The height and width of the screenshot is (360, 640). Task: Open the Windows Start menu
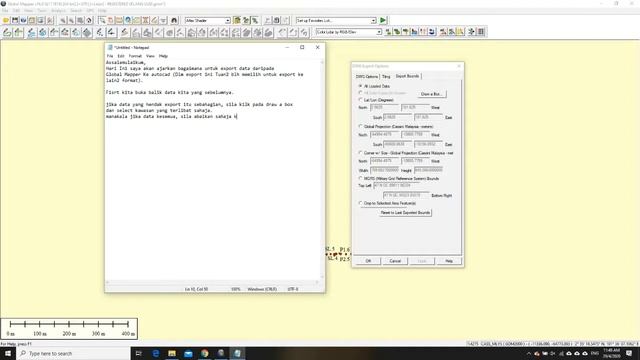click(8, 353)
